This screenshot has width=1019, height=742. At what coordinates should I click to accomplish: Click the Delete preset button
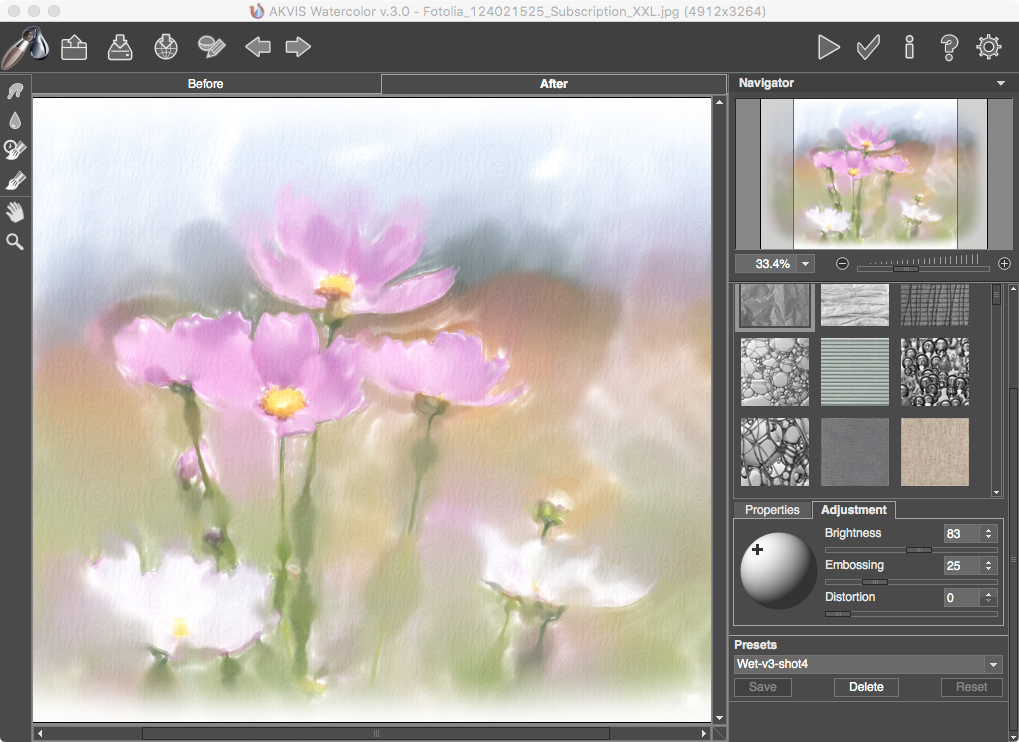[866, 687]
